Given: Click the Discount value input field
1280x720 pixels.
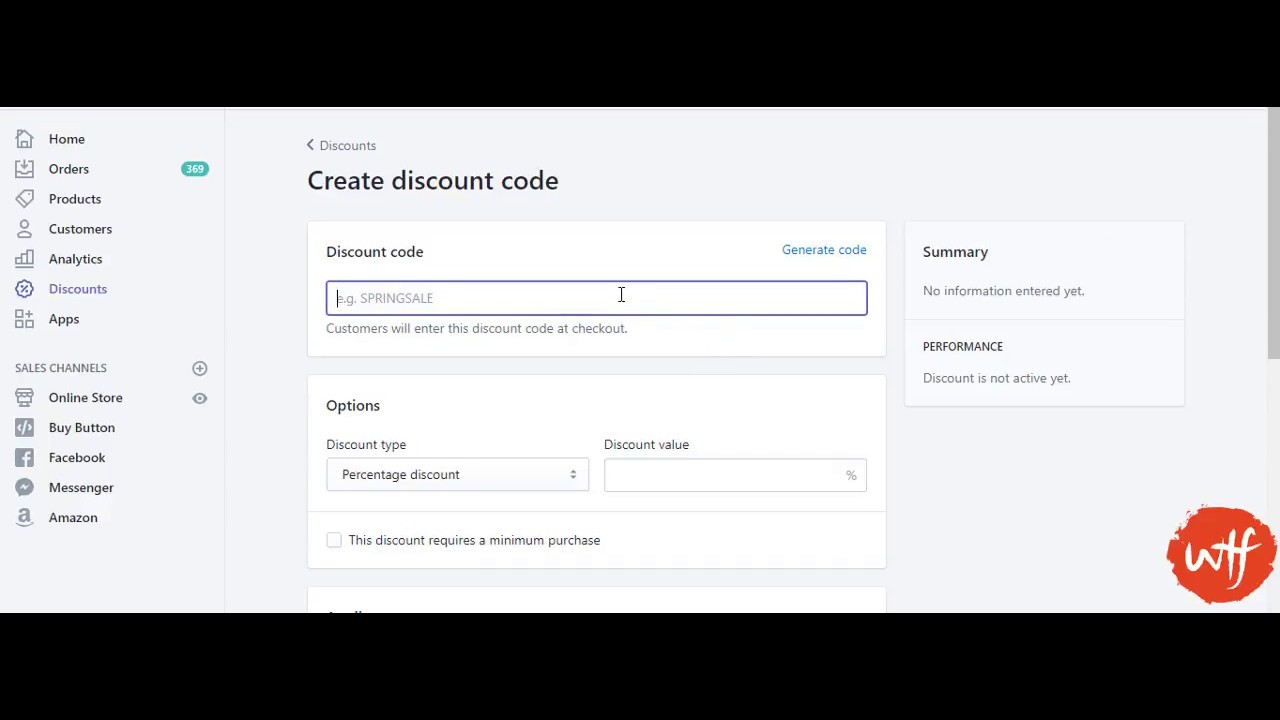Looking at the screenshot, I should [x=725, y=475].
